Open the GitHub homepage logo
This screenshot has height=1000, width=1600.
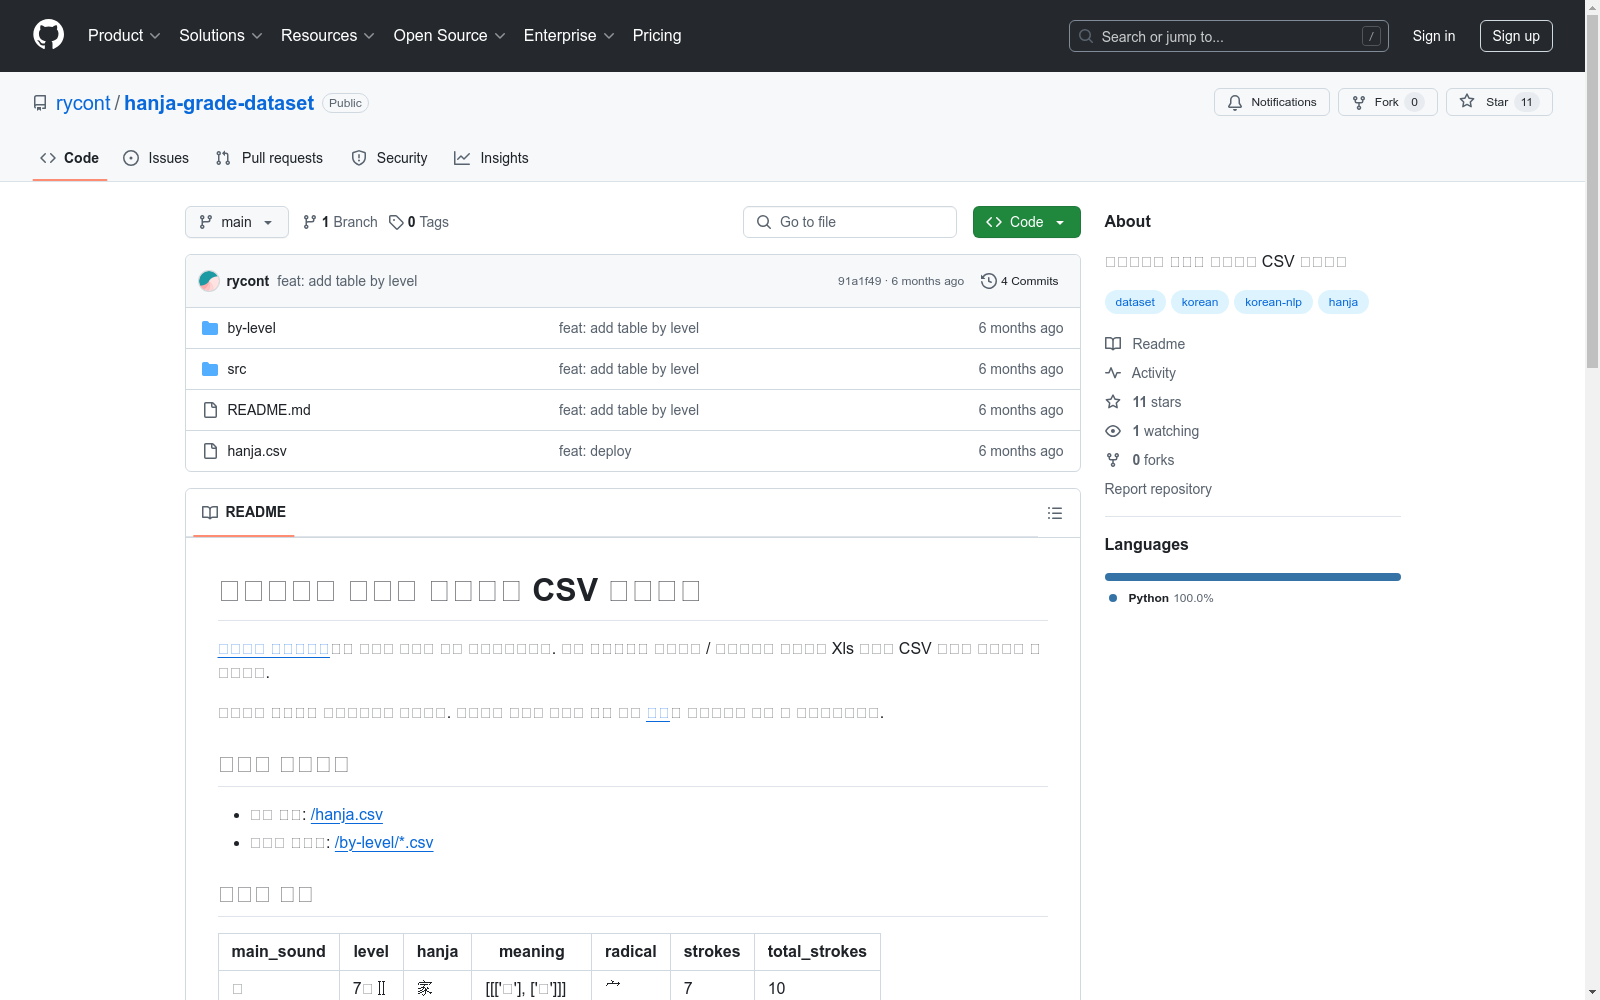[x=48, y=35]
